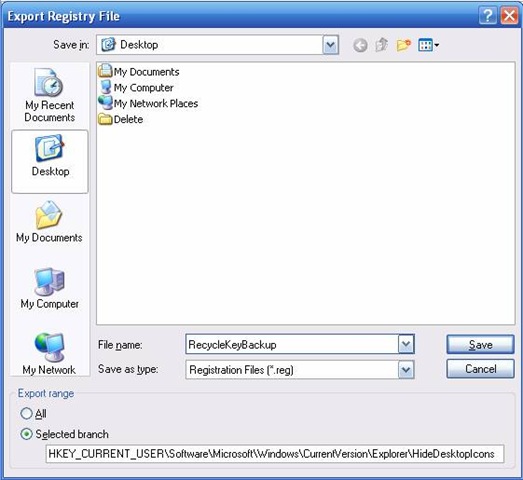Expand the File name dropdown arrow

tap(406, 344)
